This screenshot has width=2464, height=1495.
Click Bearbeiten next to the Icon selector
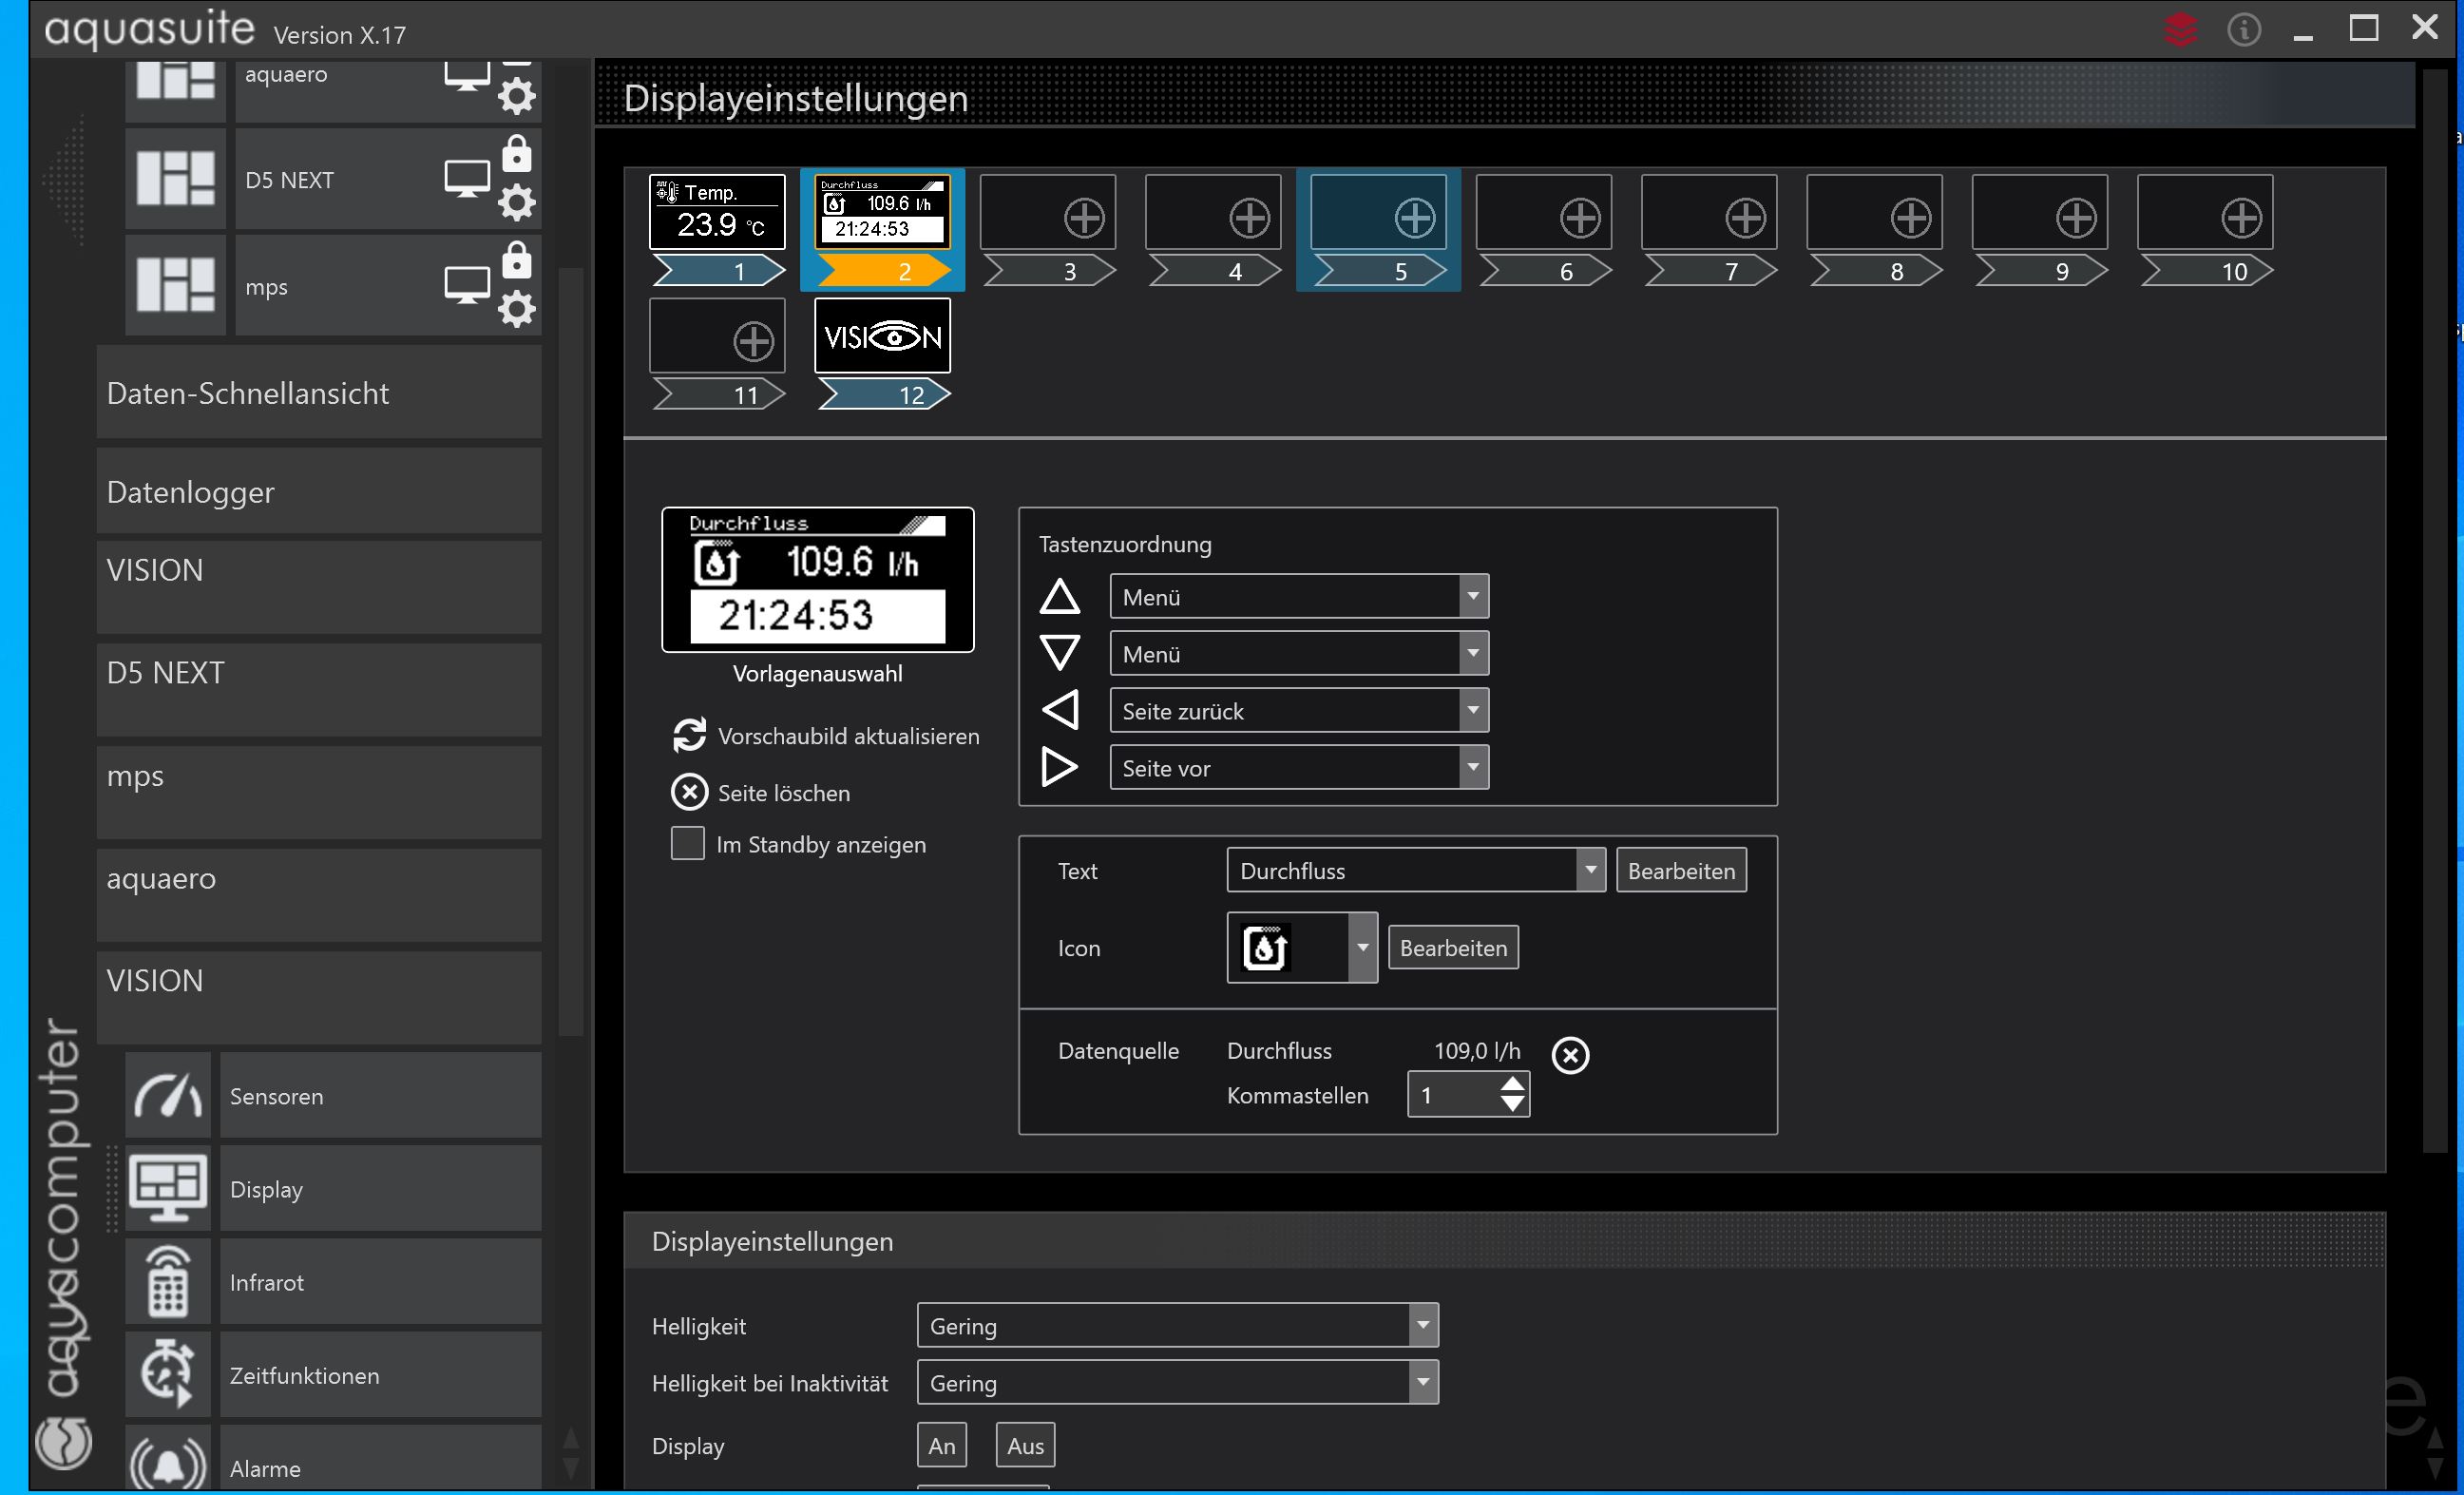(1452, 947)
